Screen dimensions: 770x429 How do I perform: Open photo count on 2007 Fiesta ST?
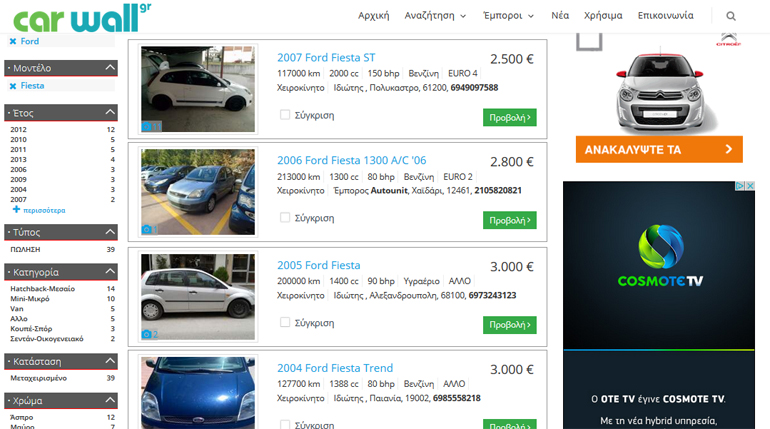(x=151, y=127)
